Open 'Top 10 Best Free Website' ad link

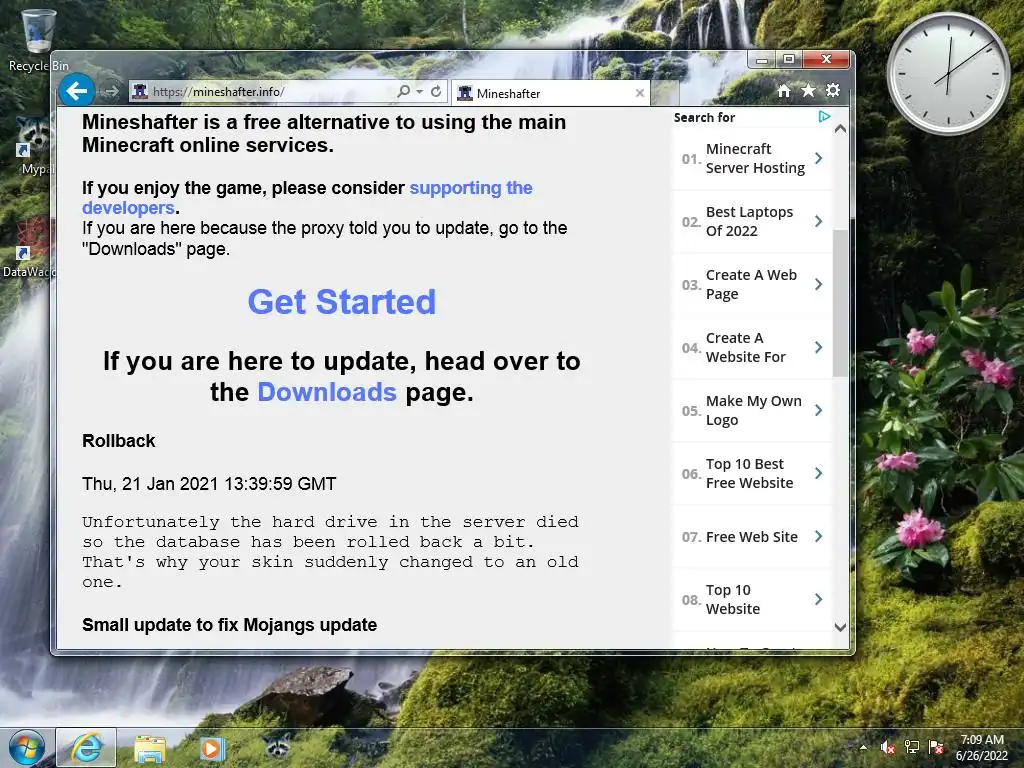pos(749,473)
